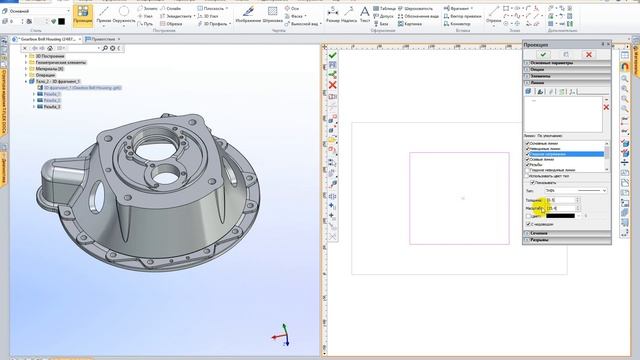640x360 pixels.
Task: Select the Прямая line tool
Action: coord(104,16)
